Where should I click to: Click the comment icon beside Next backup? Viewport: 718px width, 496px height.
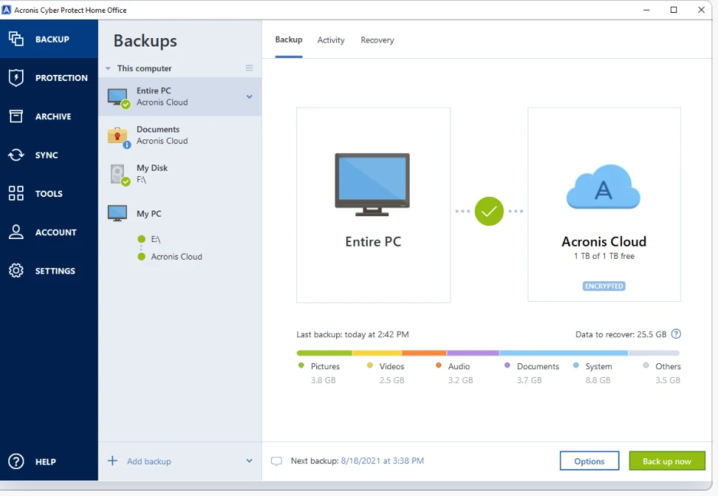click(277, 461)
